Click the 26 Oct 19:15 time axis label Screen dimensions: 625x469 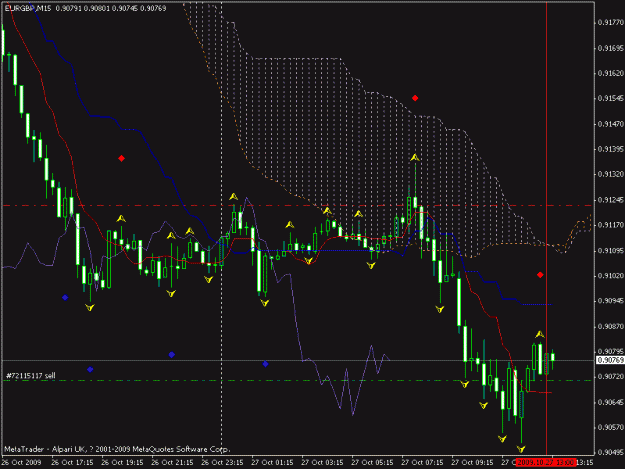(122, 463)
